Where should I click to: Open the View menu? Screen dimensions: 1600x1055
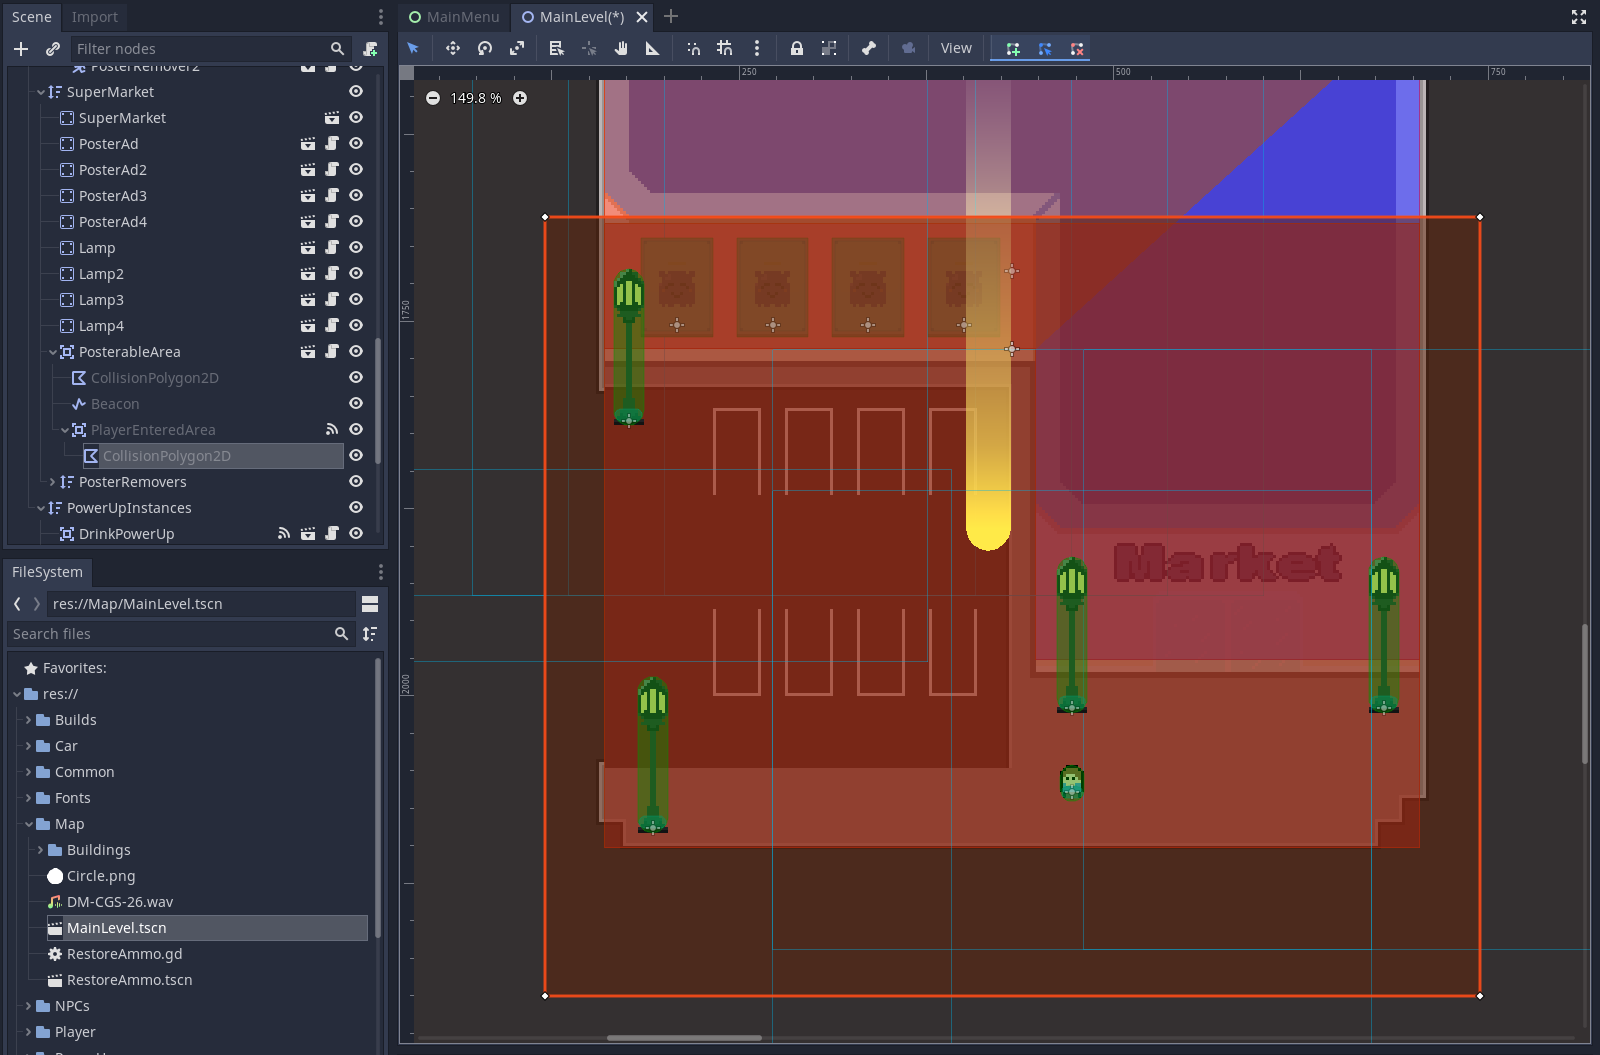click(x=956, y=48)
